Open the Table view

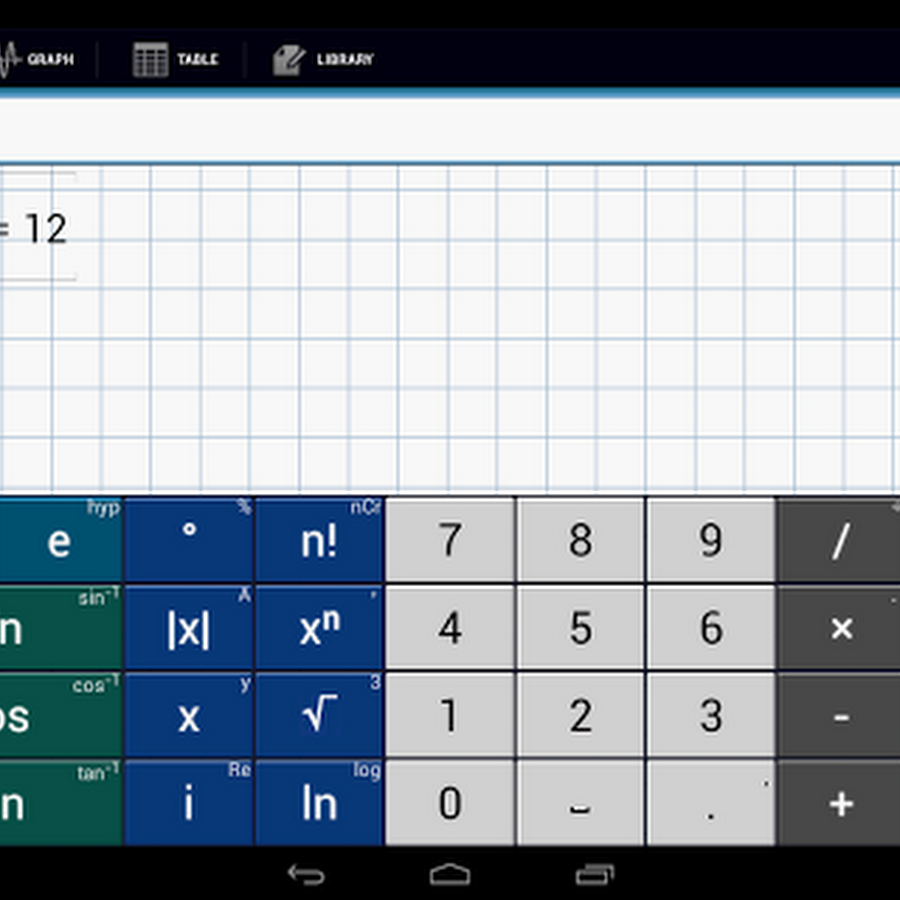[175, 59]
